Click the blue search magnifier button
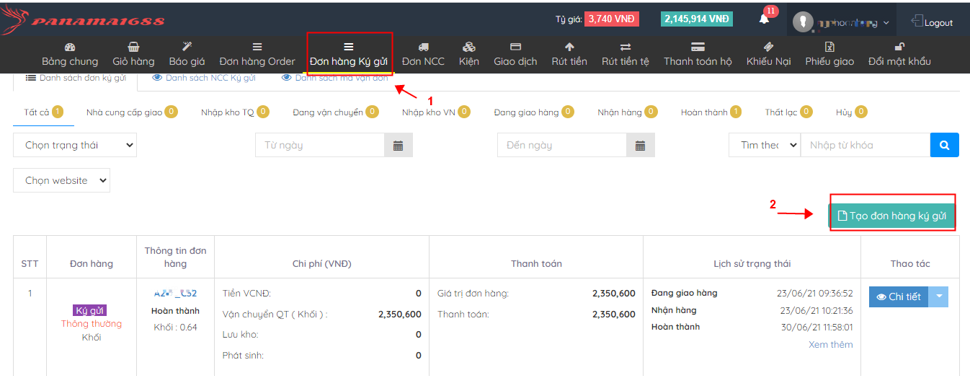 (x=945, y=145)
